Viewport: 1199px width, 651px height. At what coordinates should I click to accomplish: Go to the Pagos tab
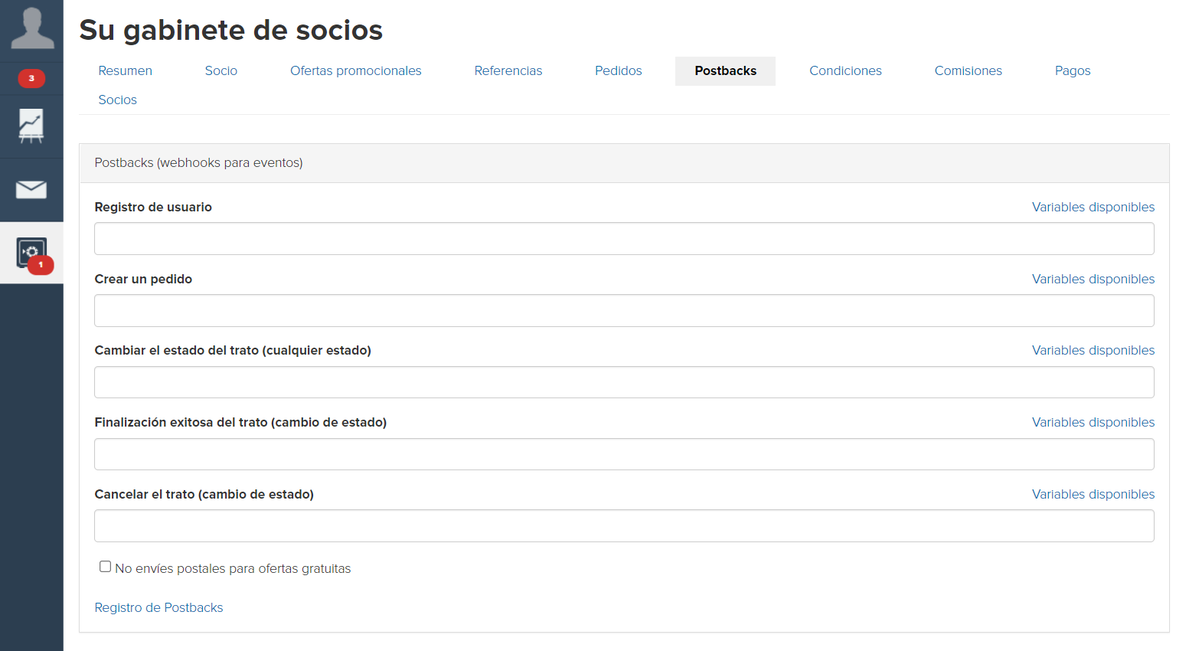tap(1072, 70)
